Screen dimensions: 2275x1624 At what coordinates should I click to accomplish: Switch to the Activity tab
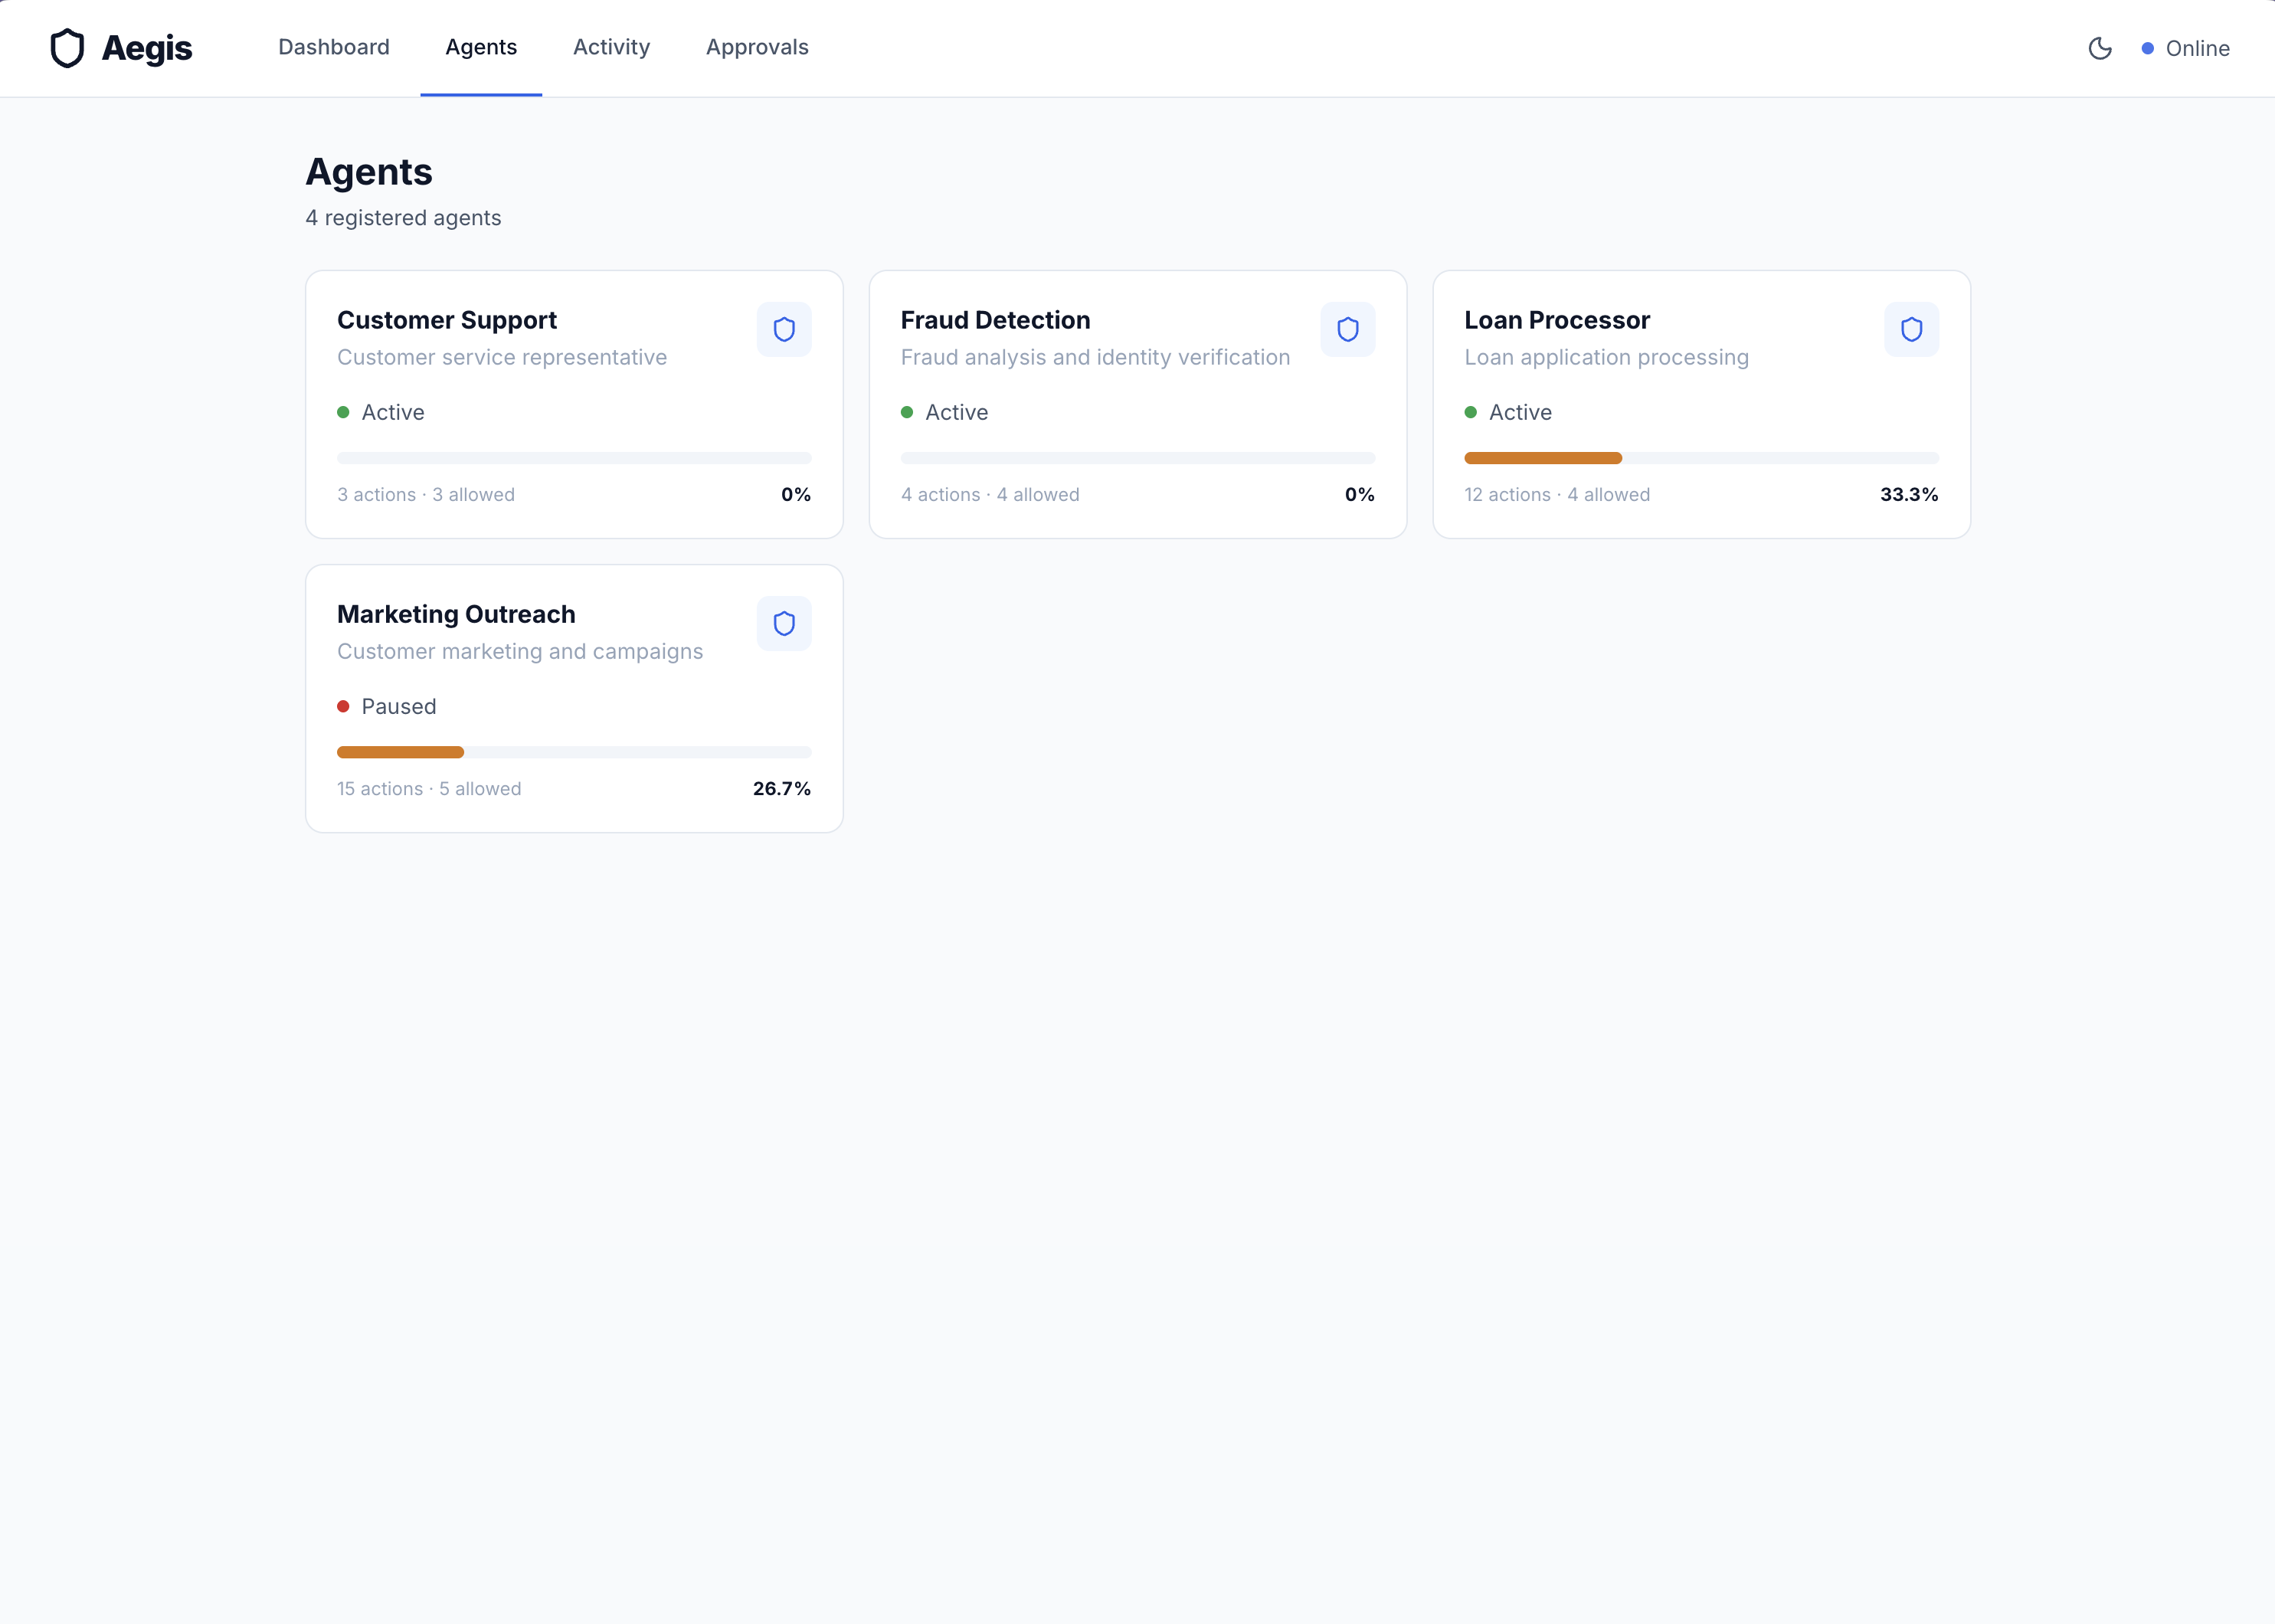tap(611, 47)
